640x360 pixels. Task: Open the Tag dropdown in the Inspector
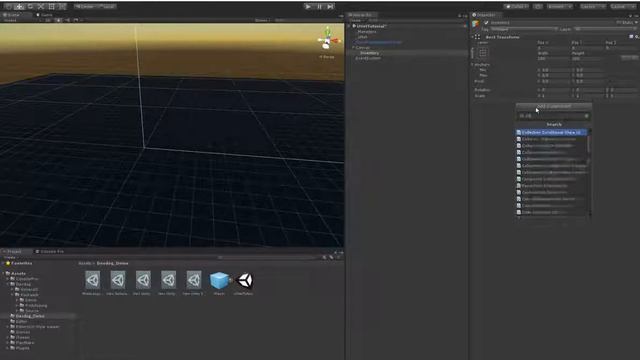click(x=524, y=29)
